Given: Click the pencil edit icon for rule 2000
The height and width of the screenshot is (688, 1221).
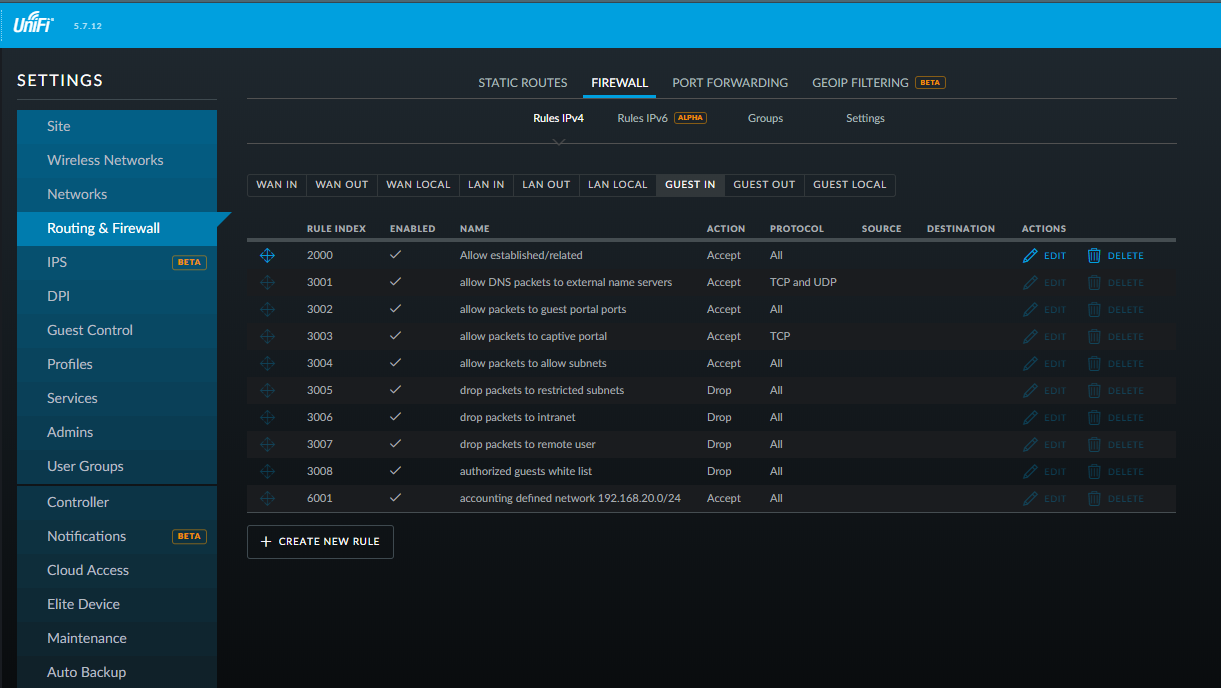Looking at the screenshot, I should [x=1031, y=256].
